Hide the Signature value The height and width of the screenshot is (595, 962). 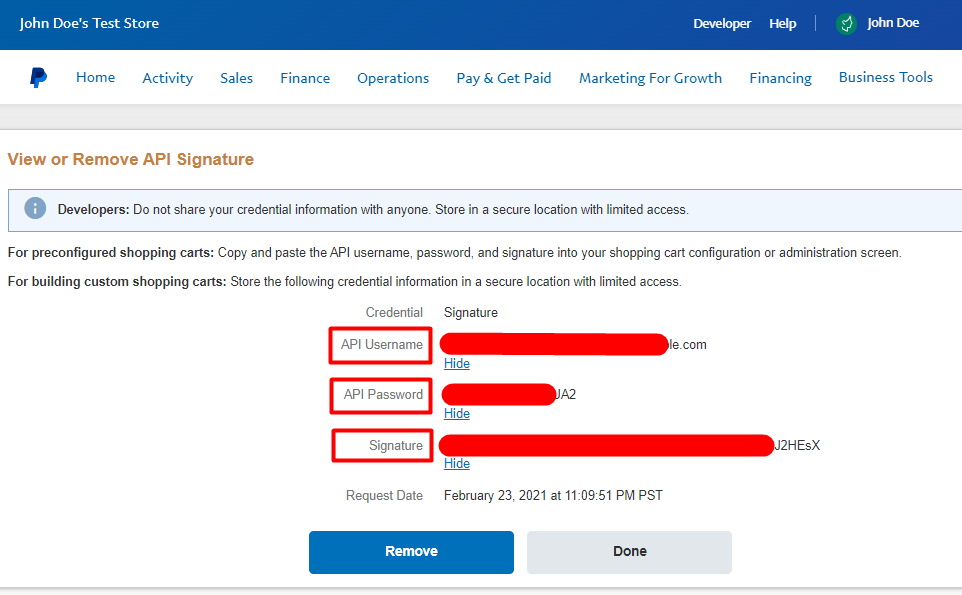click(456, 464)
